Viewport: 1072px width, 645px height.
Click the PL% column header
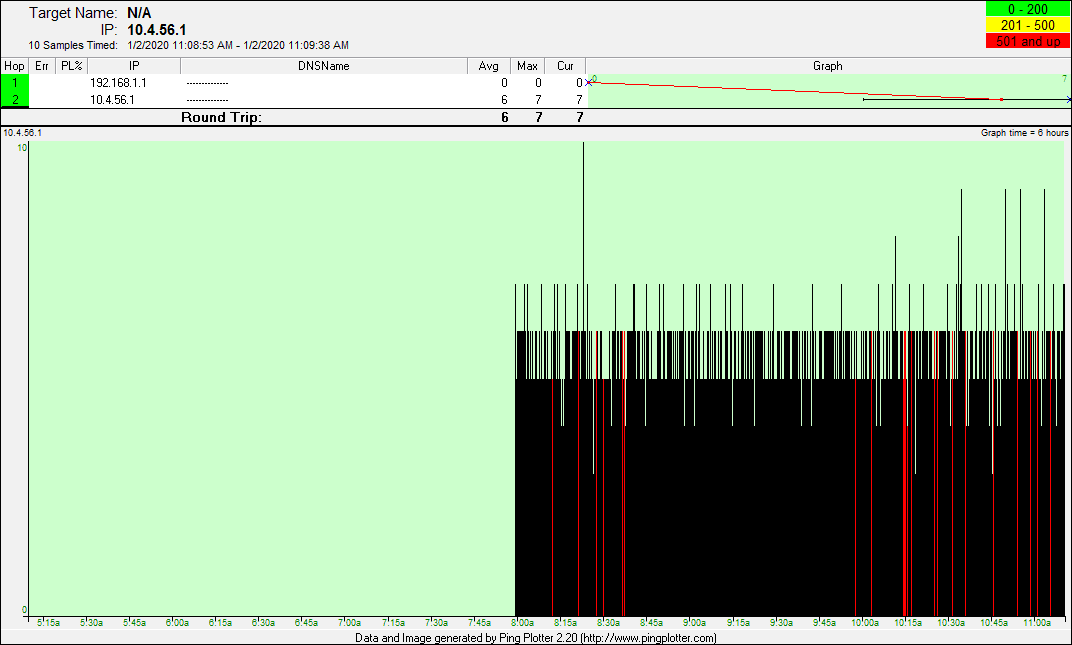coord(71,66)
